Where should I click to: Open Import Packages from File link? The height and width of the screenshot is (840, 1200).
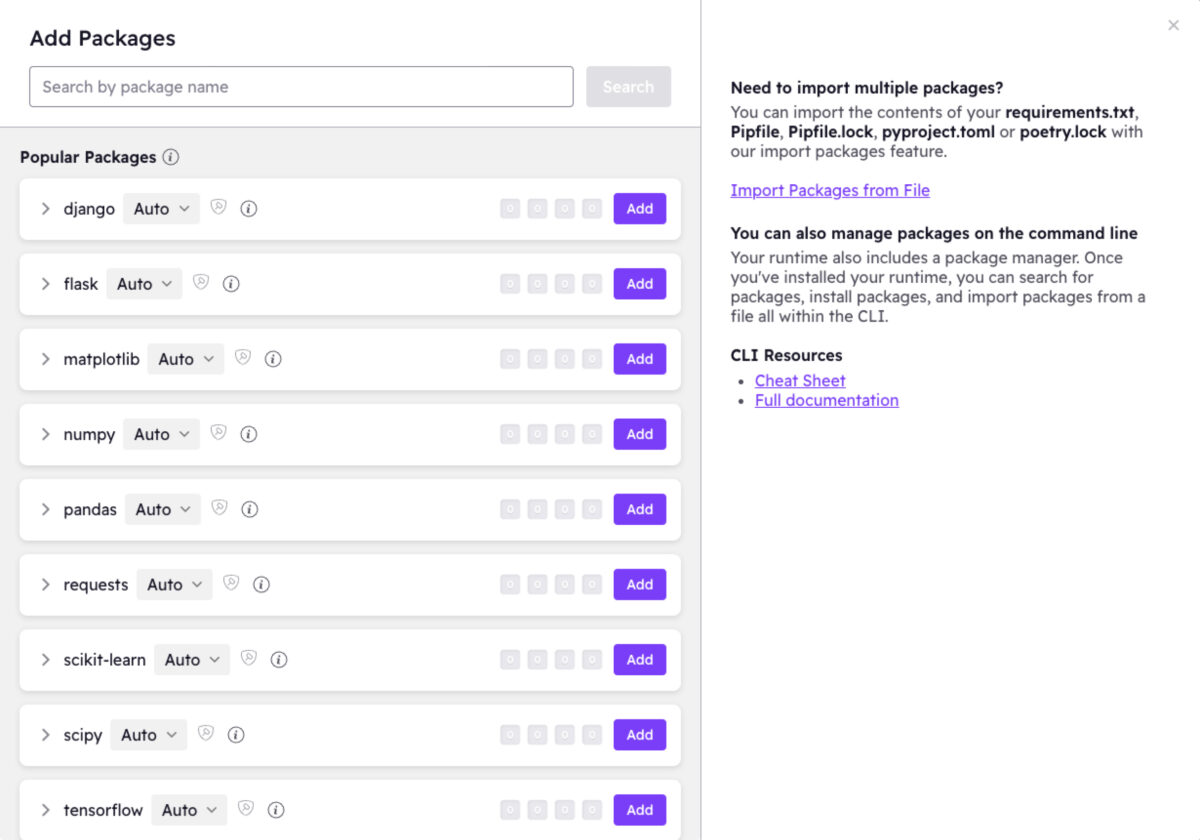[x=830, y=190]
